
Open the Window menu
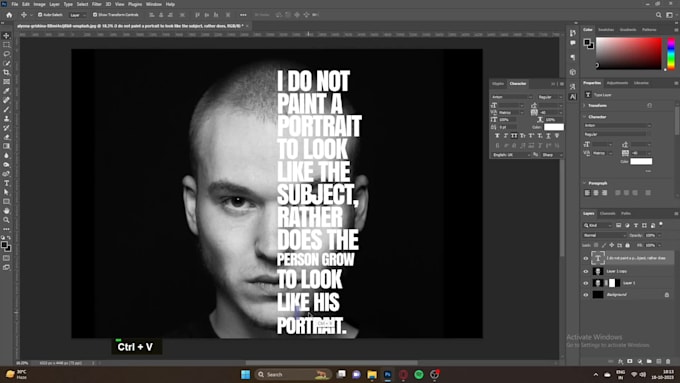(x=154, y=4)
